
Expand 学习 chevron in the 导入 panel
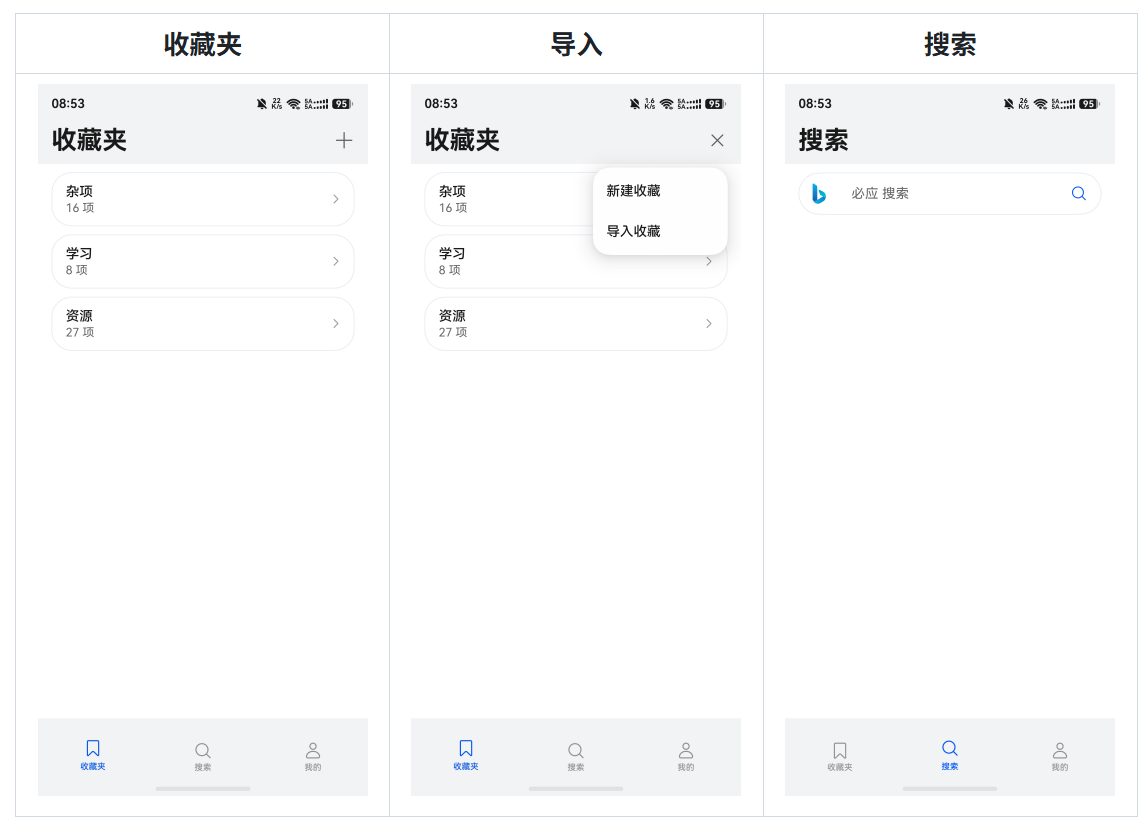point(708,261)
